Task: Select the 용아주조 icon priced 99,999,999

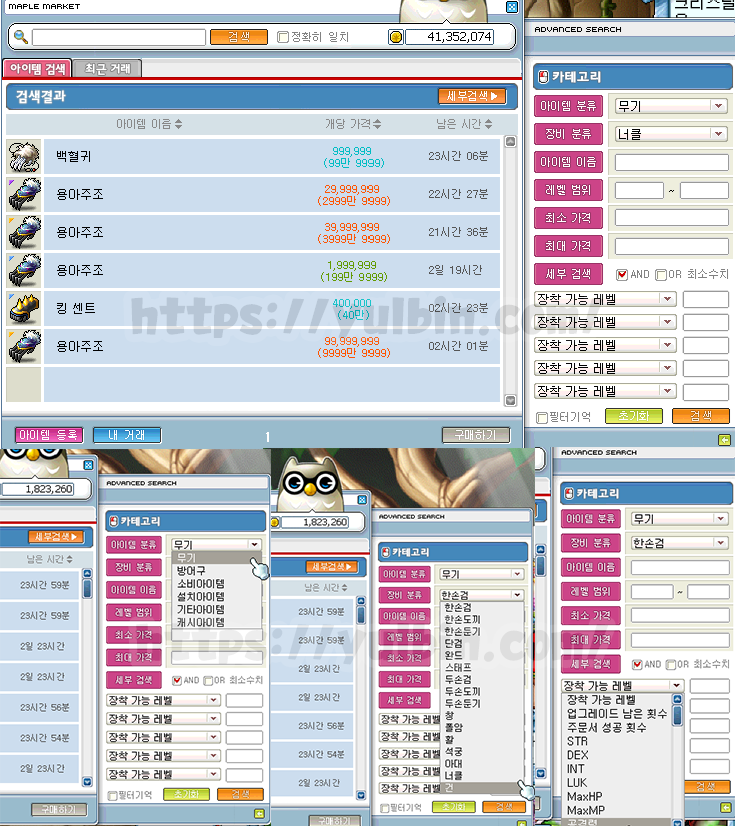Action: coord(24,346)
